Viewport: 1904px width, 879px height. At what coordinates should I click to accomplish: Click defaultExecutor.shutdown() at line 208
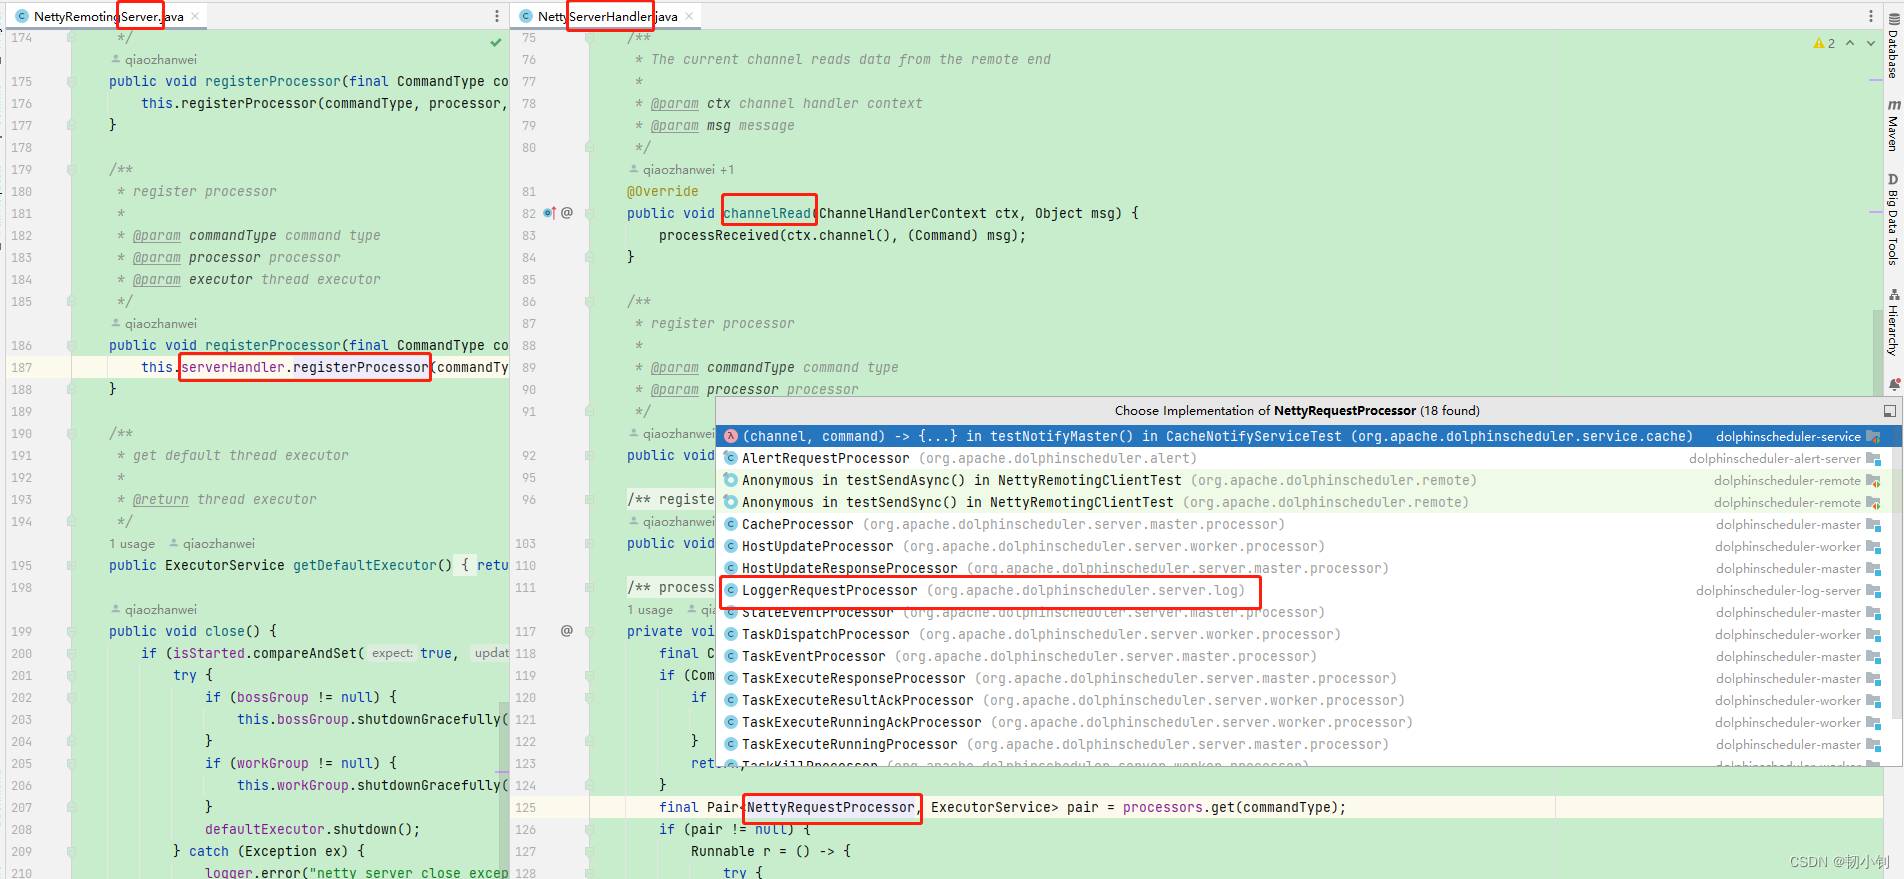coord(312,829)
